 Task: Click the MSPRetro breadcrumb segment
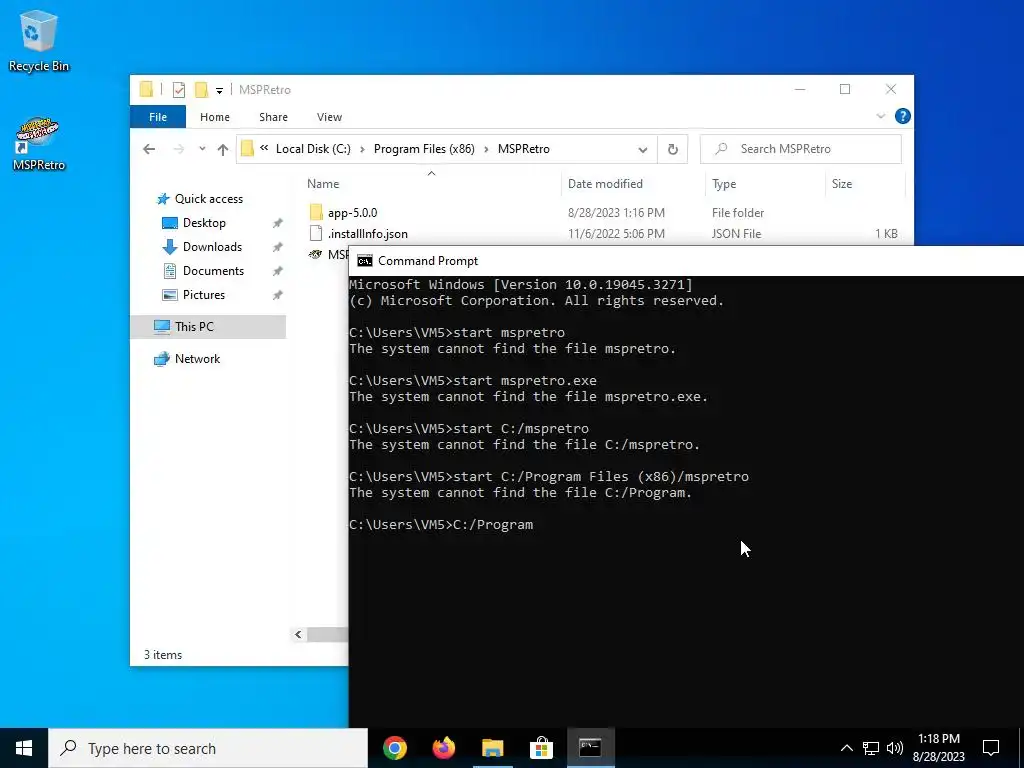[524, 149]
